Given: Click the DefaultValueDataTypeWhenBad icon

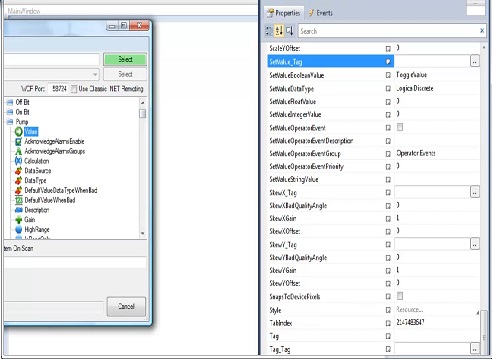Looking at the screenshot, I should pos(19,190).
